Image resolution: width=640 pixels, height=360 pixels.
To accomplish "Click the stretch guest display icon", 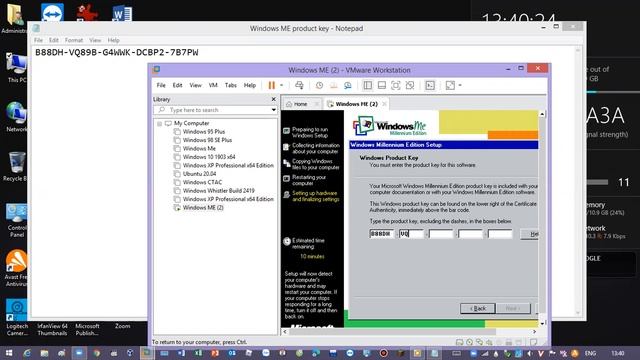I will 450,85.
